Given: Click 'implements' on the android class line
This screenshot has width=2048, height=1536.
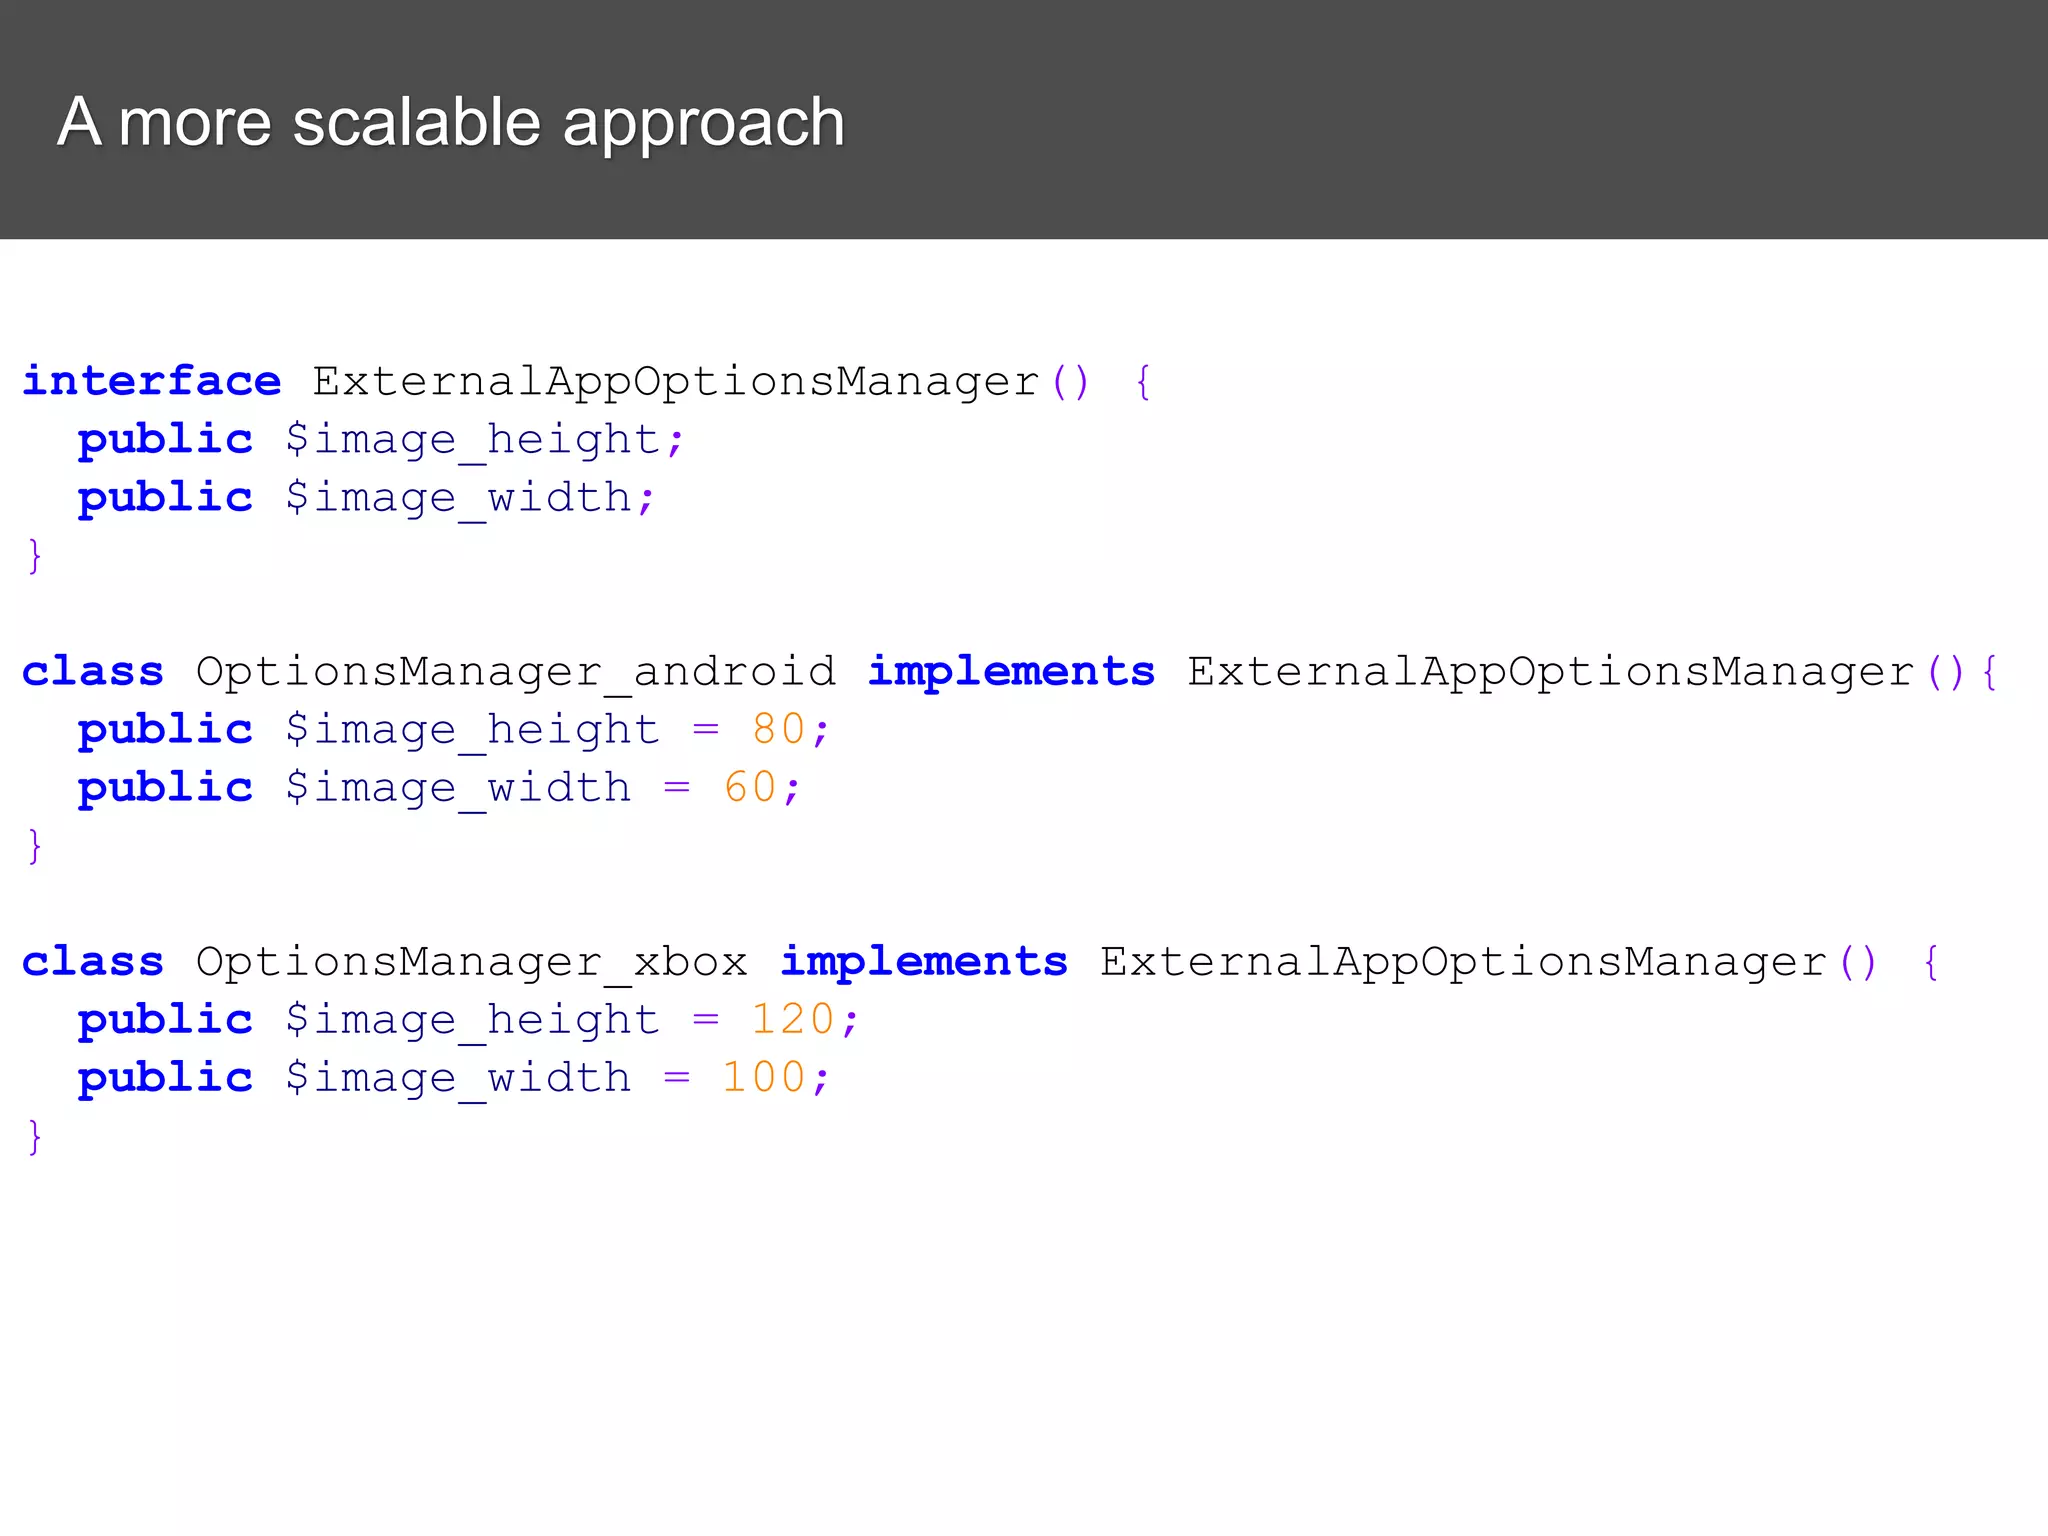Looking at the screenshot, I should 1011,673.
